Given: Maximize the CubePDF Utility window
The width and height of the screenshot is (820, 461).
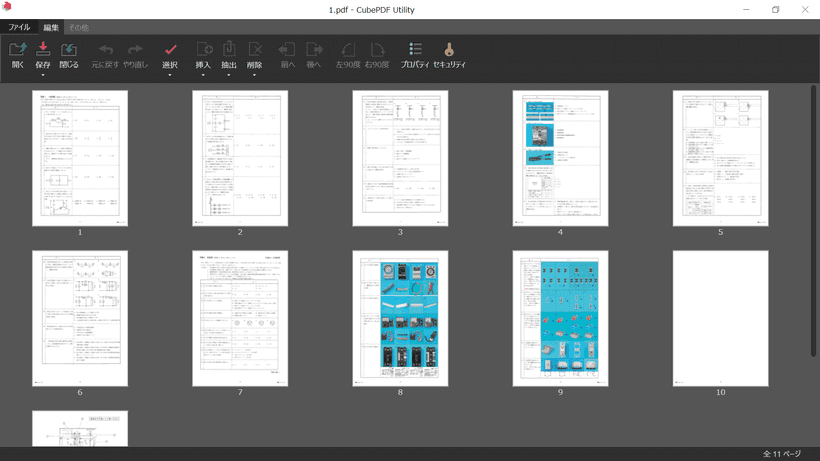Looking at the screenshot, I should pyautogui.click(x=776, y=9).
